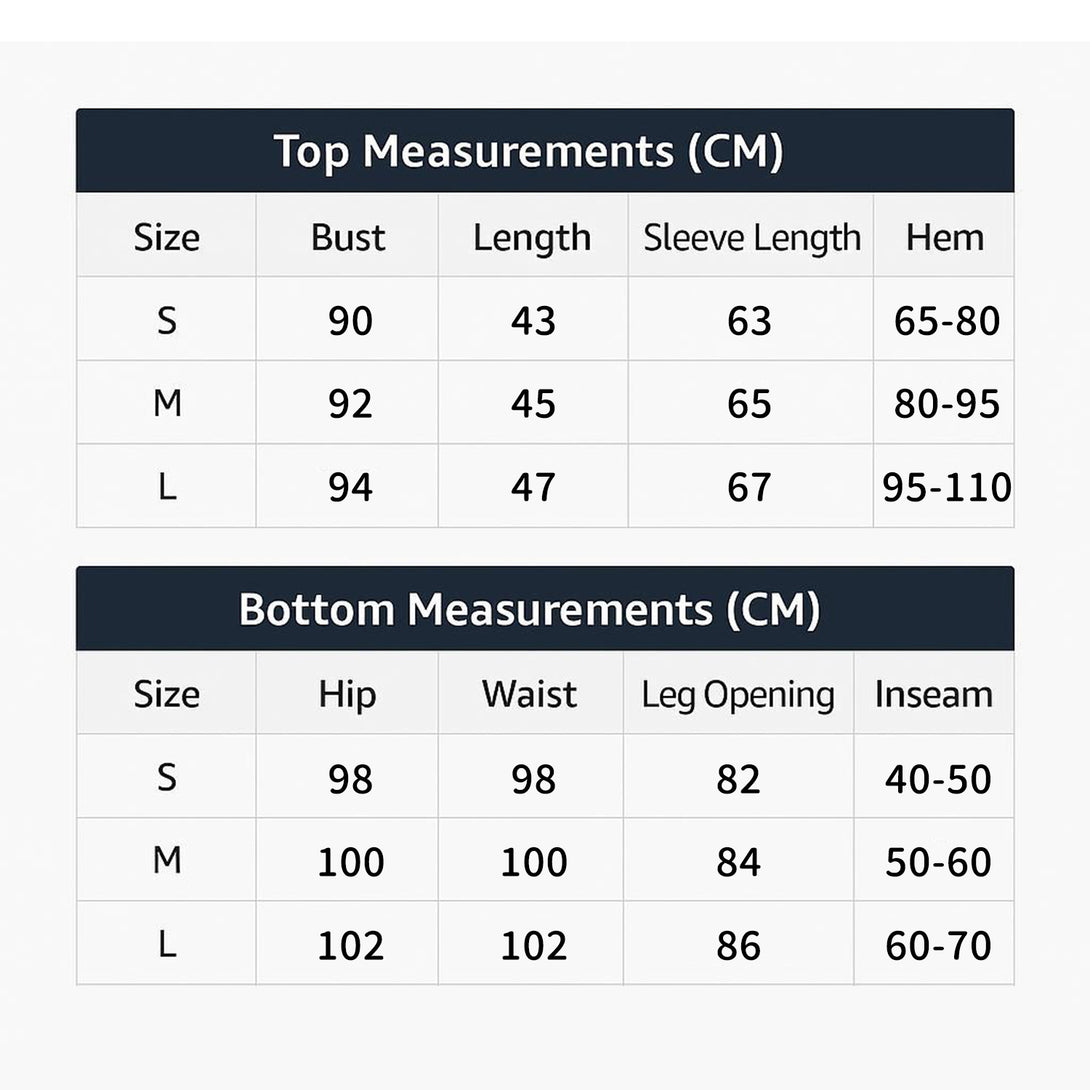The image size is (1090, 1090).
Task: Select the Bust column header
Action: coord(348,238)
